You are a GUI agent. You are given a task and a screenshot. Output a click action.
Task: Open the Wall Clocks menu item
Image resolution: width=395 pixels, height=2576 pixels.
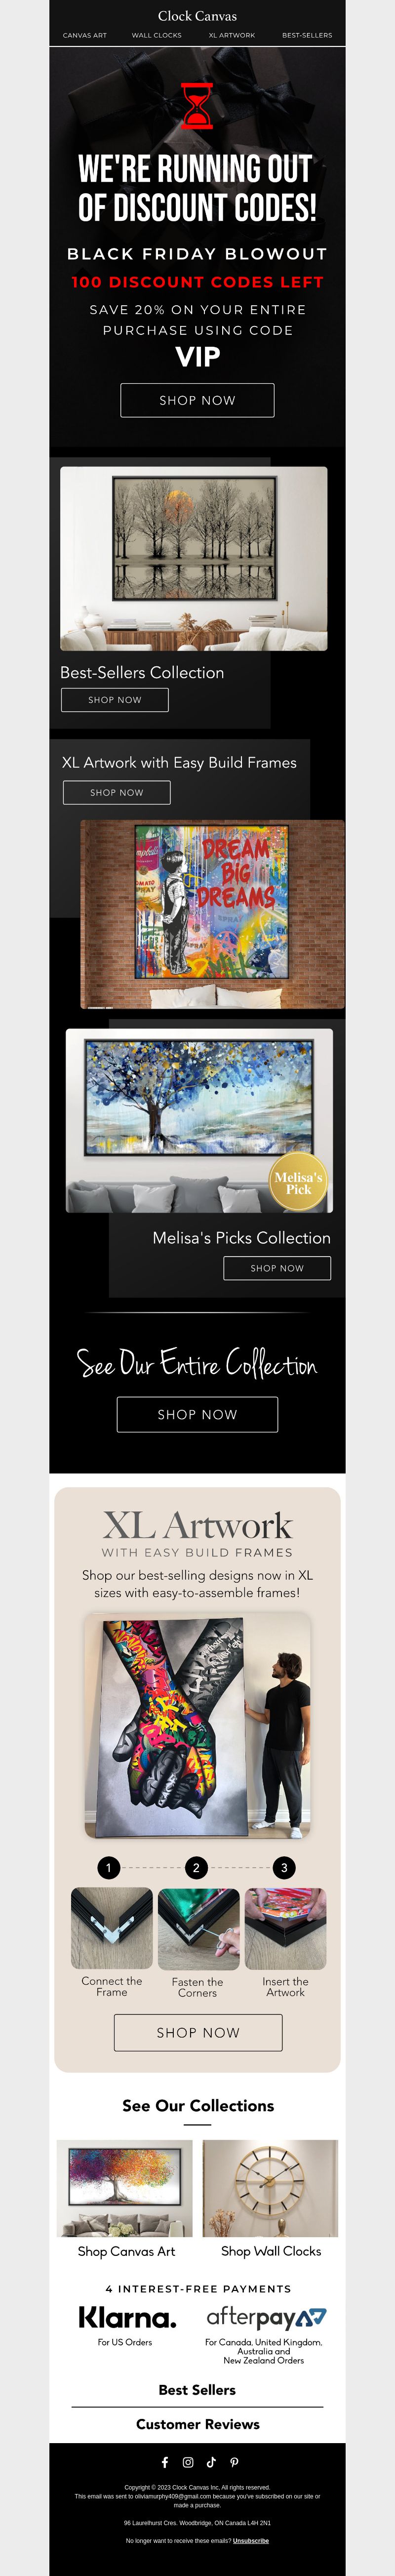157,35
